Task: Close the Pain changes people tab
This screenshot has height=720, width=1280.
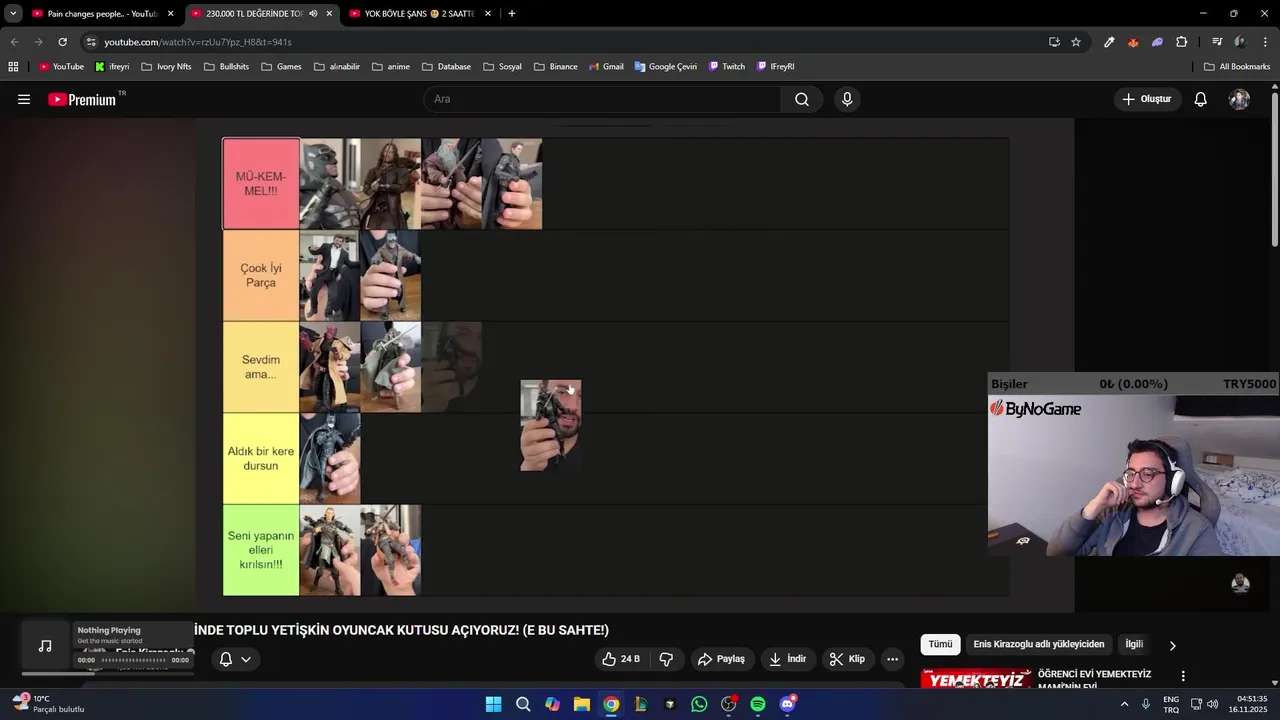Action: click(x=171, y=14)
